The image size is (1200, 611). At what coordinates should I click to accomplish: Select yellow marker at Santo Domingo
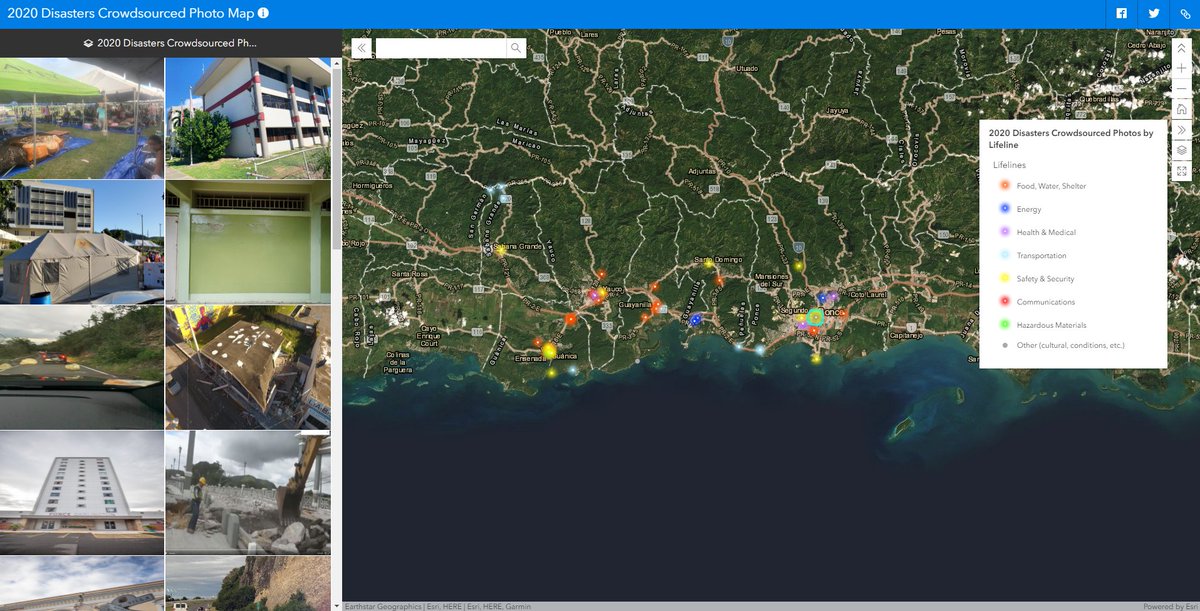click(709, 265)
